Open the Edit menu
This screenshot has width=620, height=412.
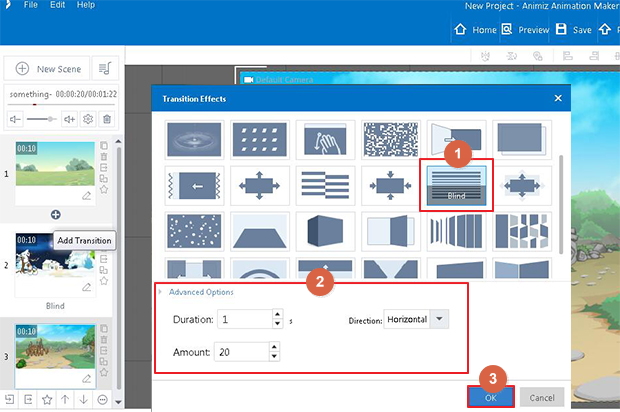click(x=57, y=5)
